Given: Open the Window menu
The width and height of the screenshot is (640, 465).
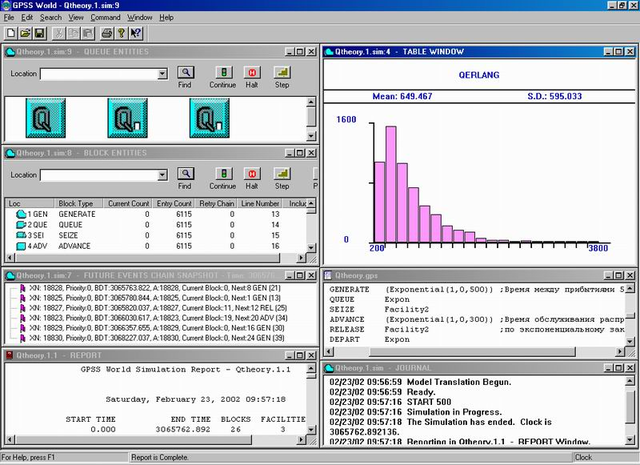Looking at the screenshot, I should point(140,18).
